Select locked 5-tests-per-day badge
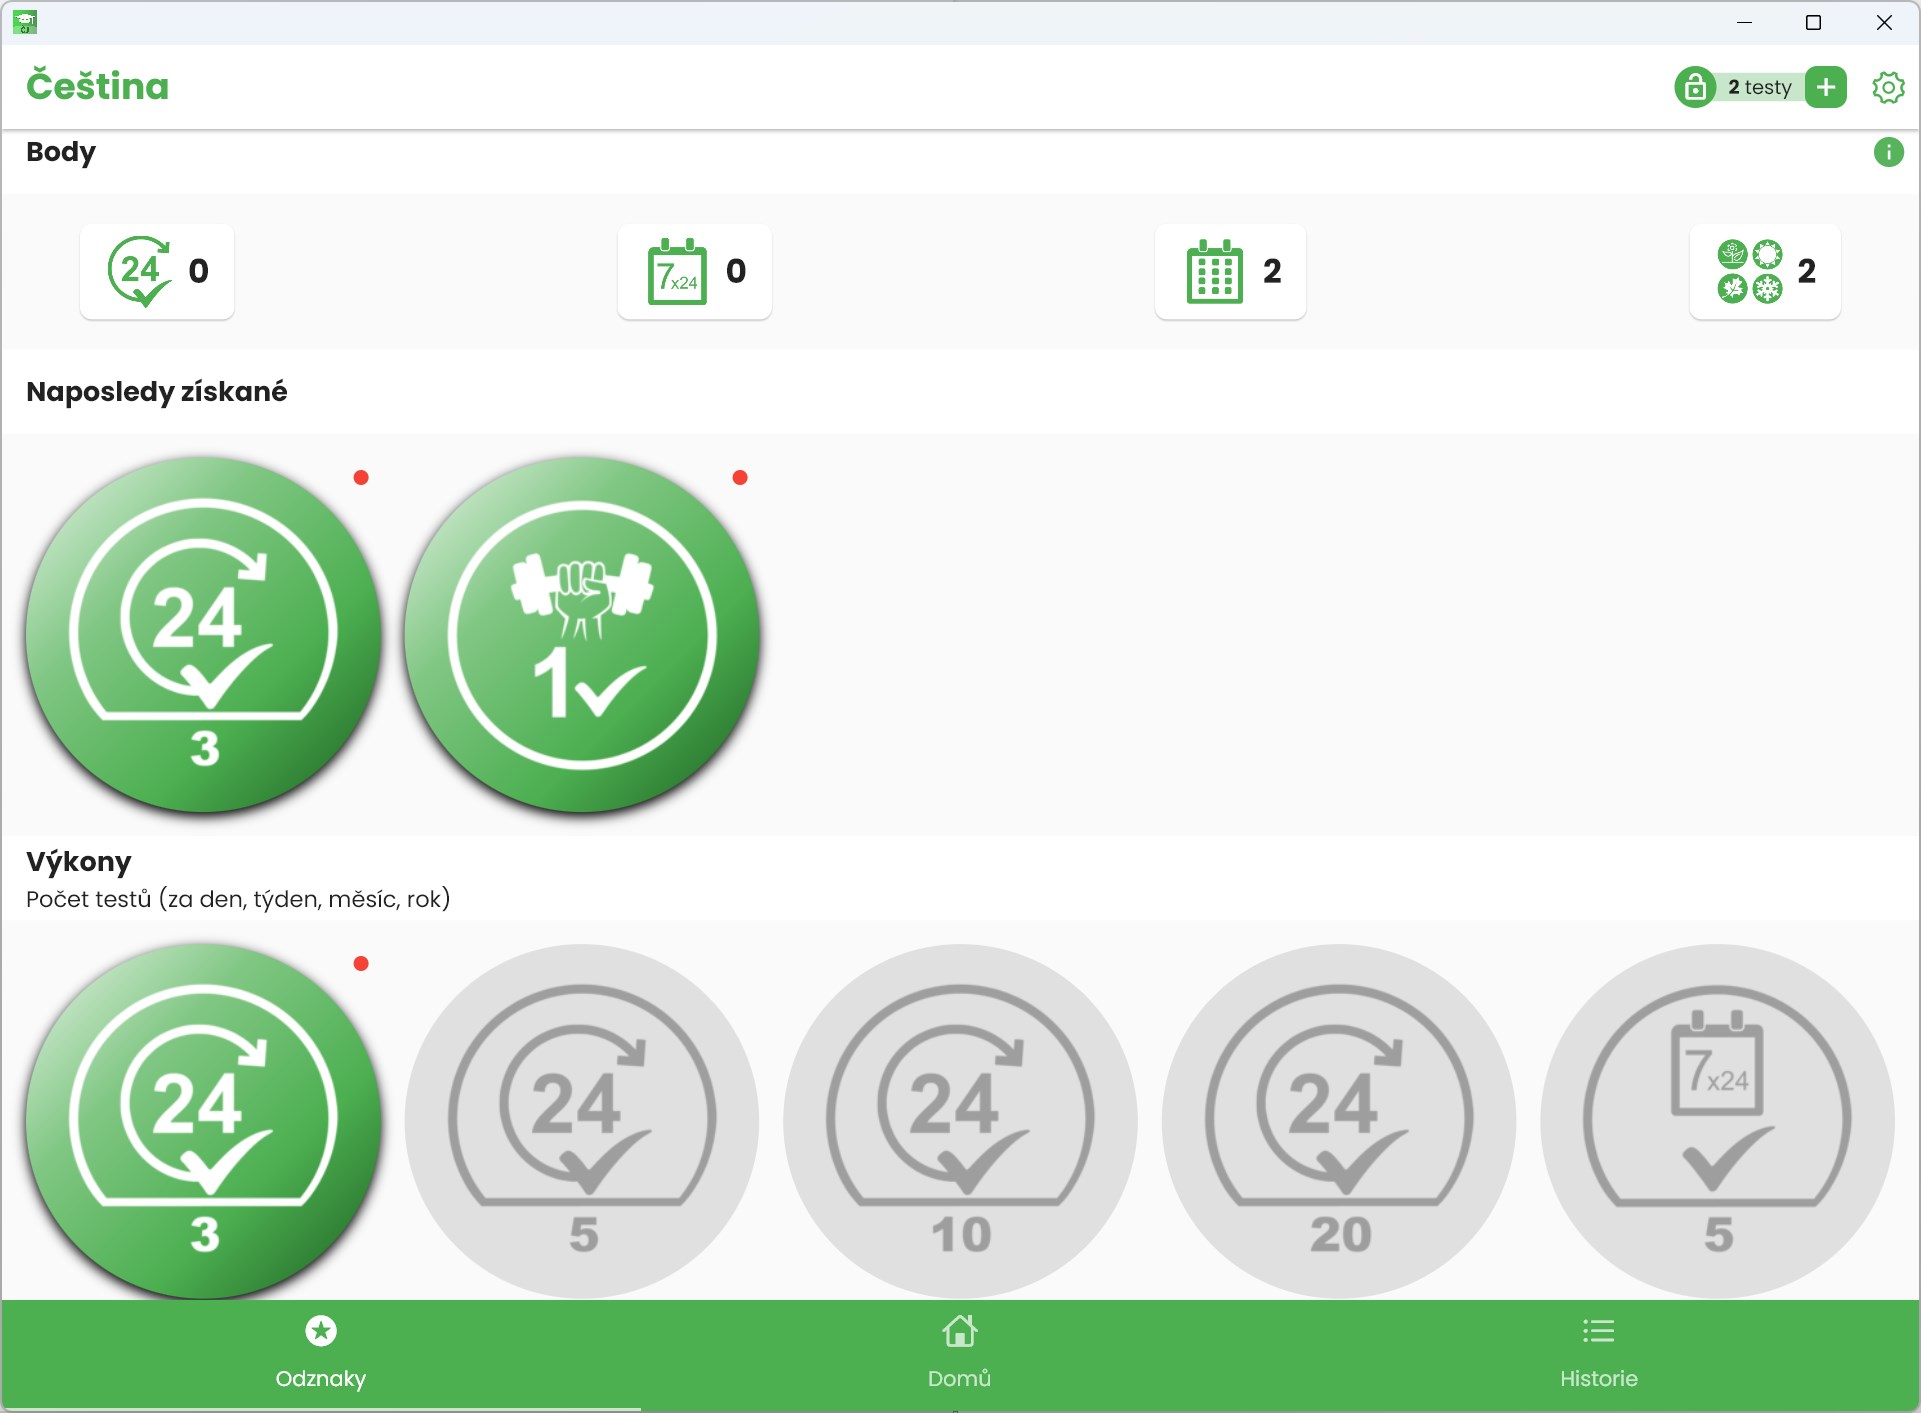1921x1413 pixels. 582,1121
